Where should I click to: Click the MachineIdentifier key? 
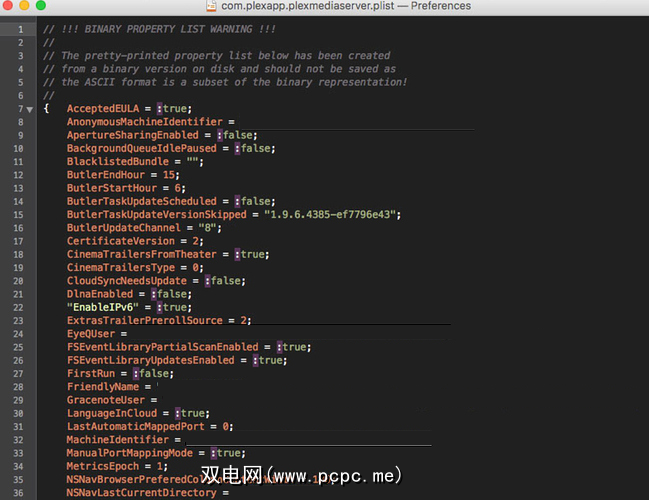point(118,440)
